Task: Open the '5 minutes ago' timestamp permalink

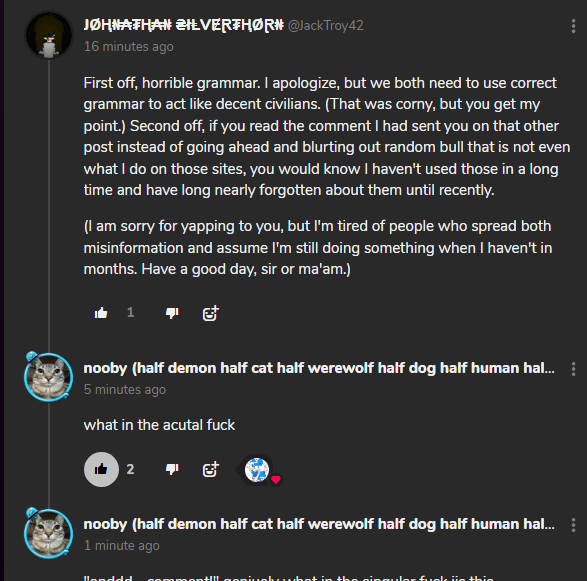Action: (125, 390)
